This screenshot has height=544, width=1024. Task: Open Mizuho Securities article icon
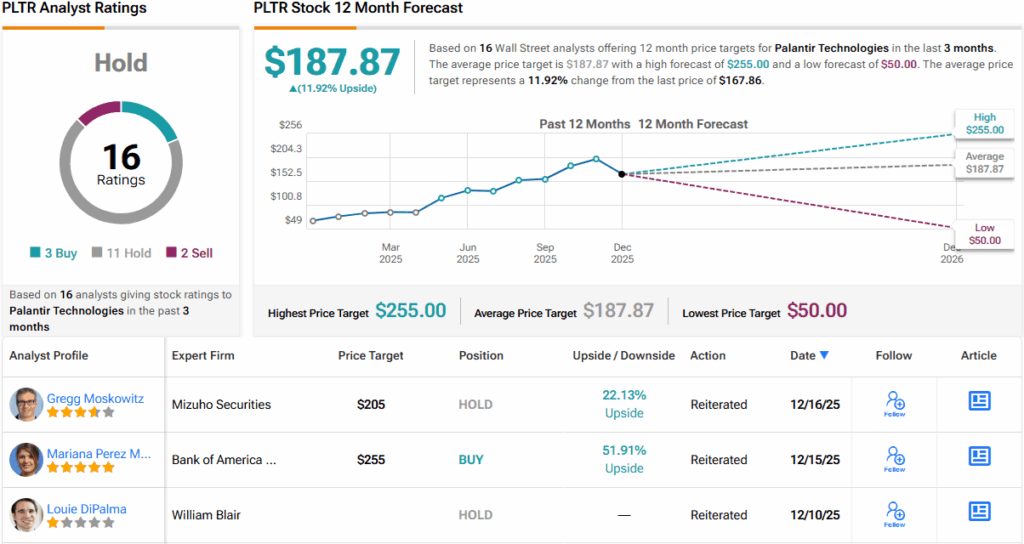point(979,402)
